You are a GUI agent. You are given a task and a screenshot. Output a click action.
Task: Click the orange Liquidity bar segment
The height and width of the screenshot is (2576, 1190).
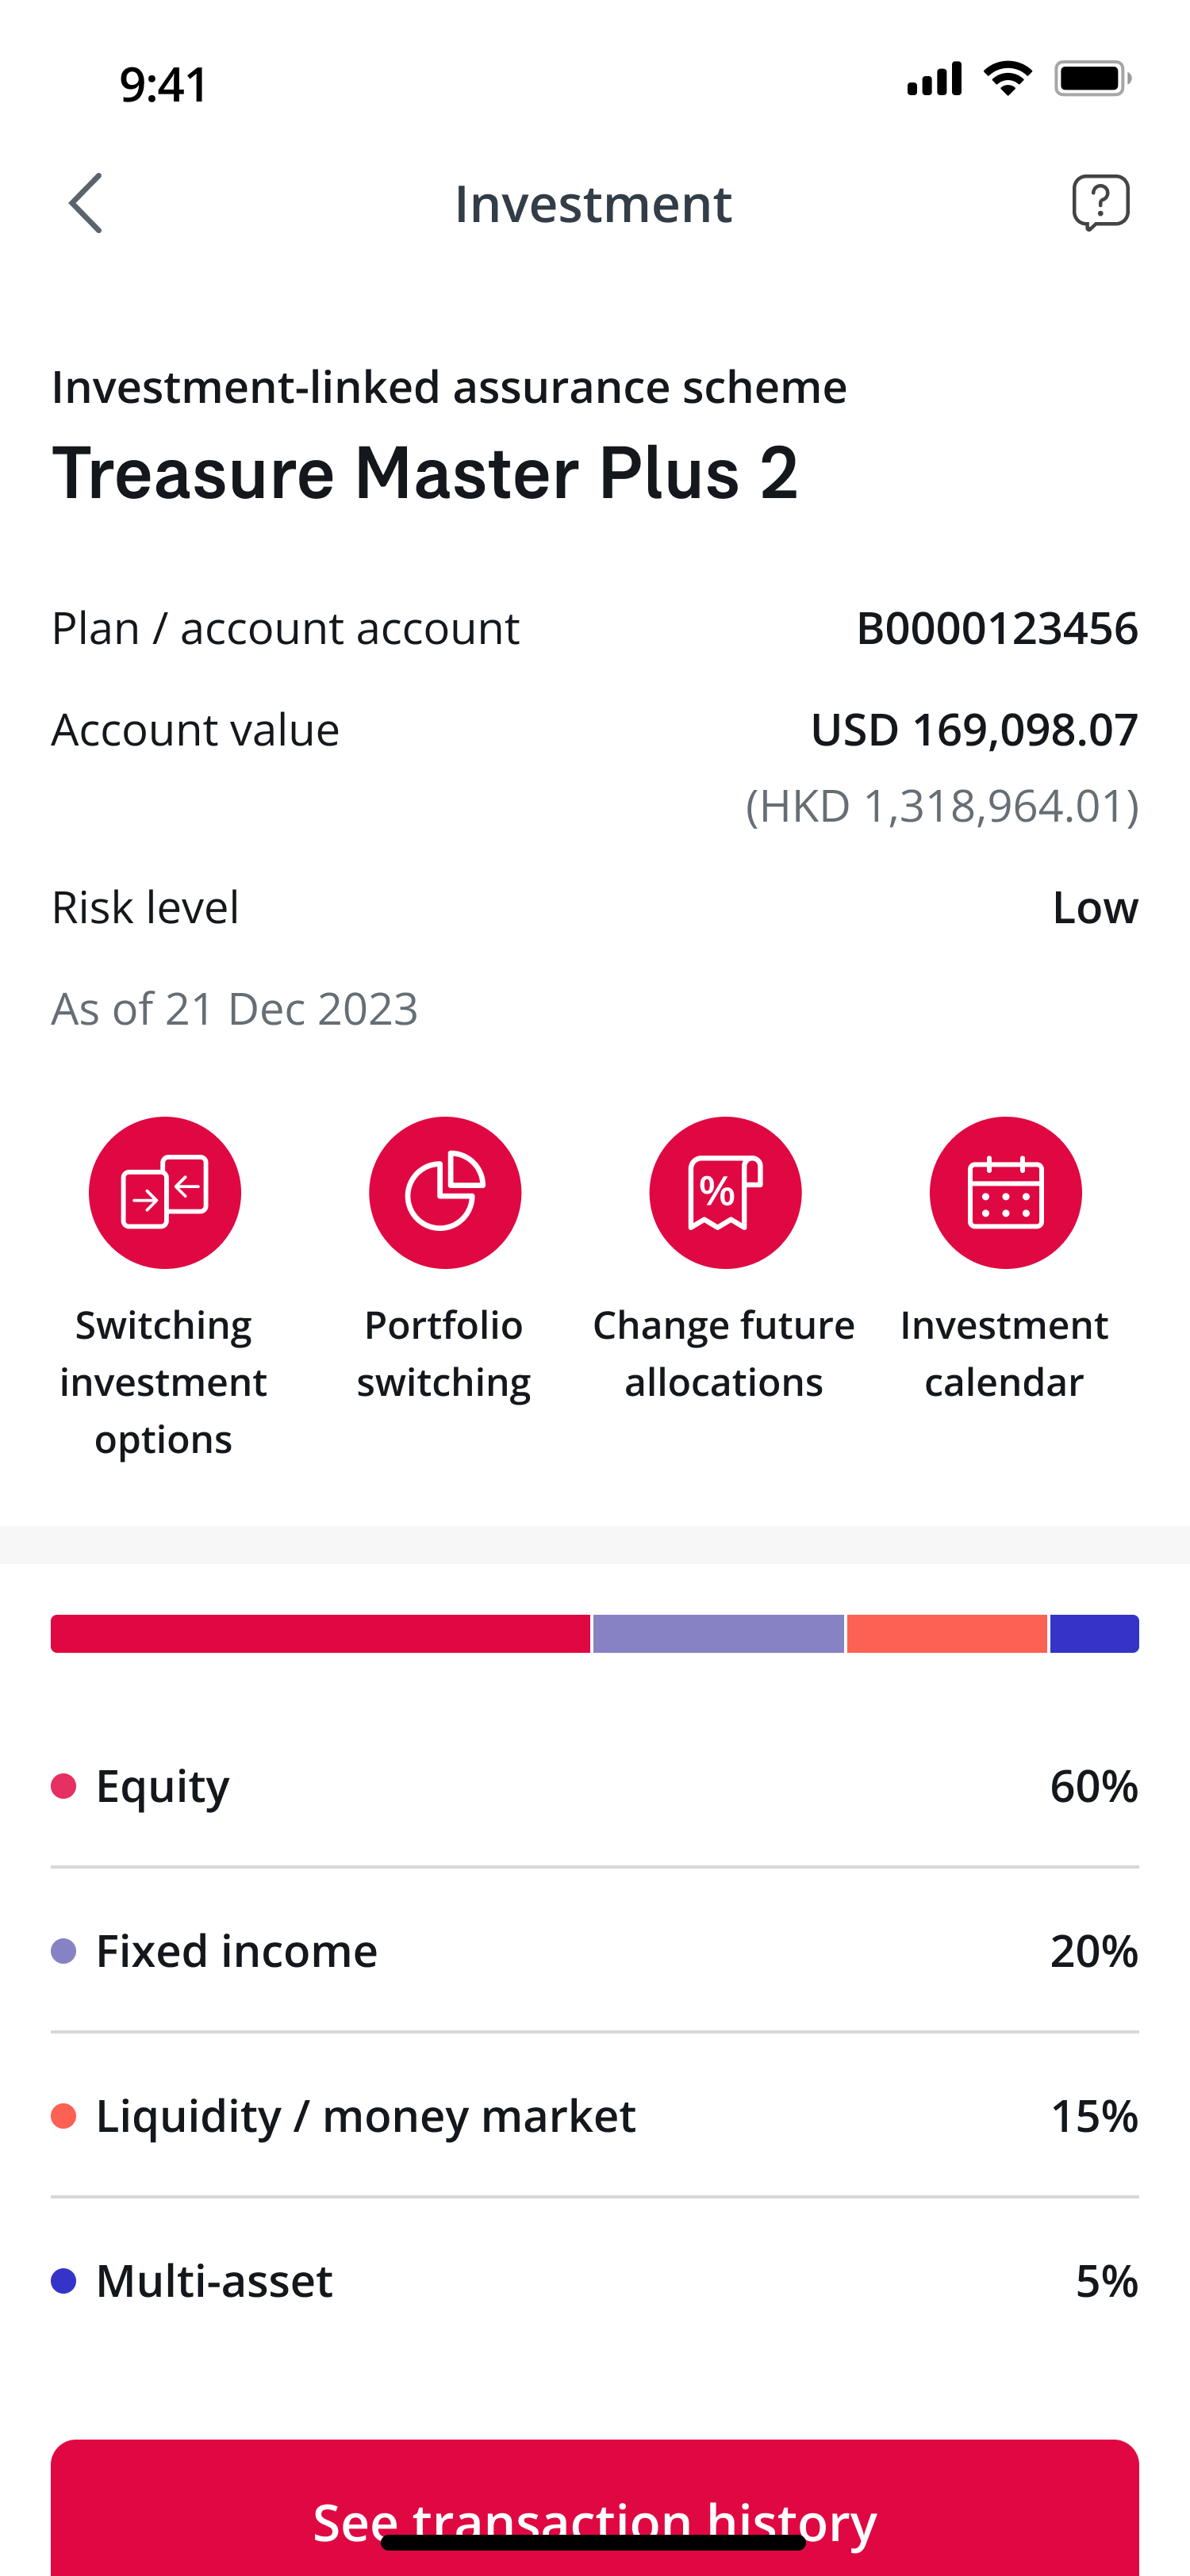pyautogui.click(x=946, y=1634)
